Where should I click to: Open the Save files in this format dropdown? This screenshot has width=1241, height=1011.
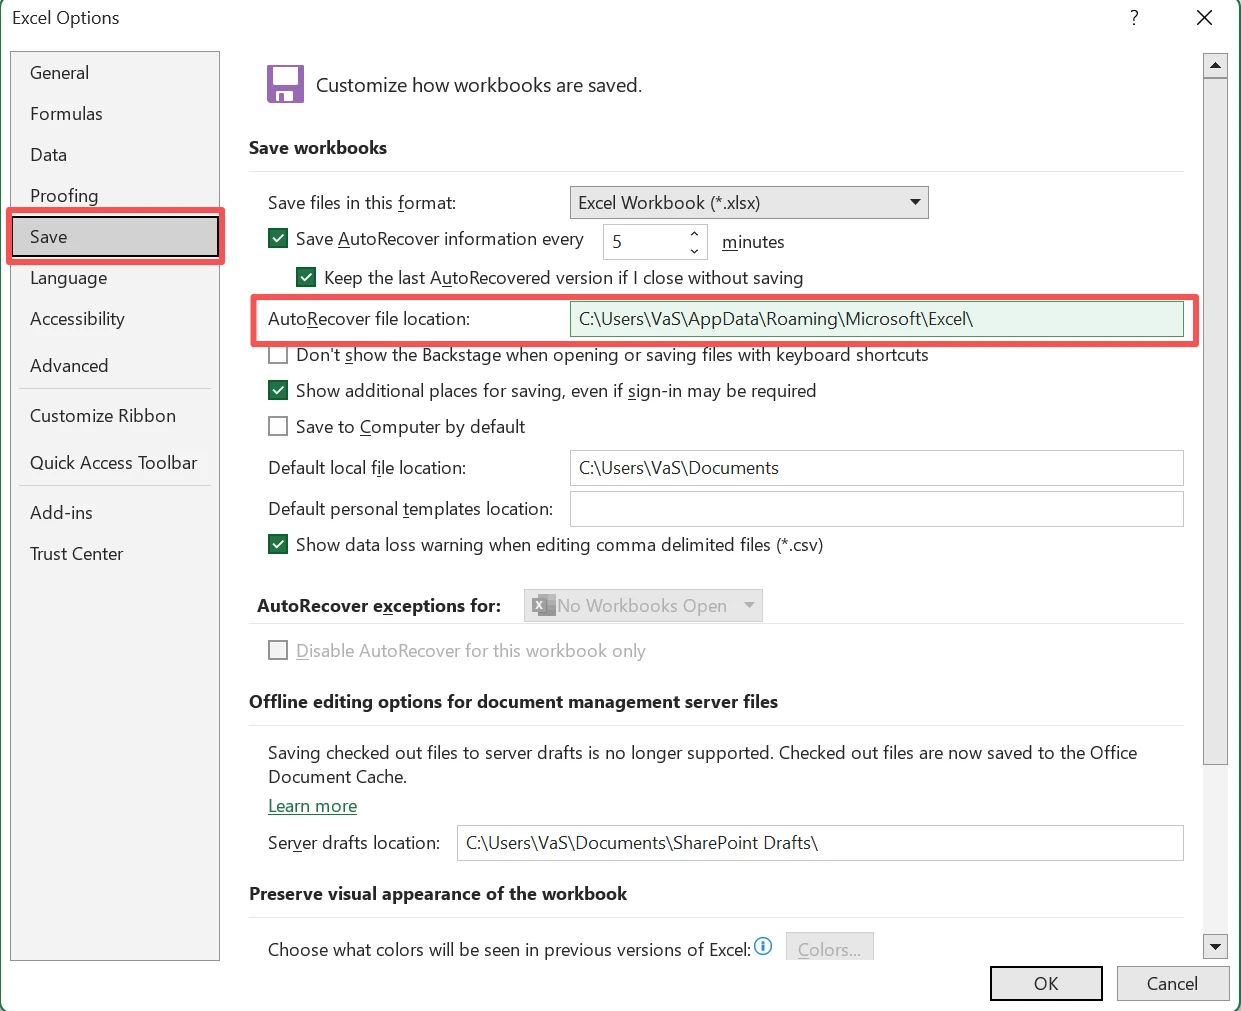coord(749,203)
